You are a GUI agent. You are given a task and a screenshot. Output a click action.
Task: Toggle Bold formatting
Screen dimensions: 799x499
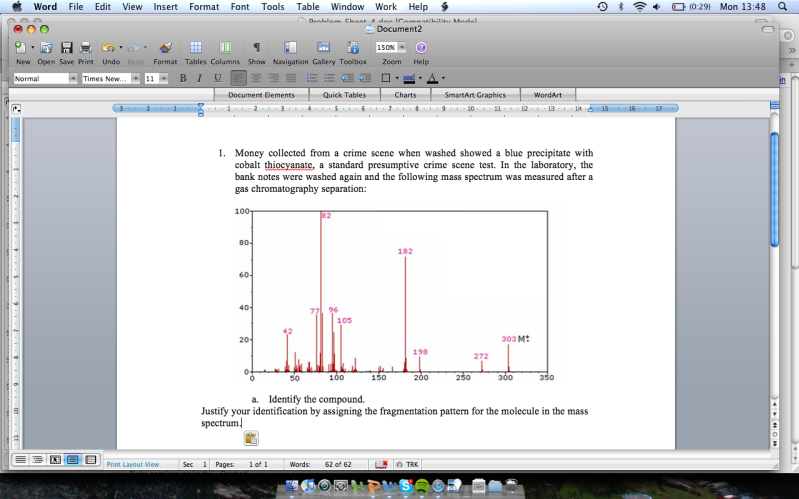tap(183, 78)
